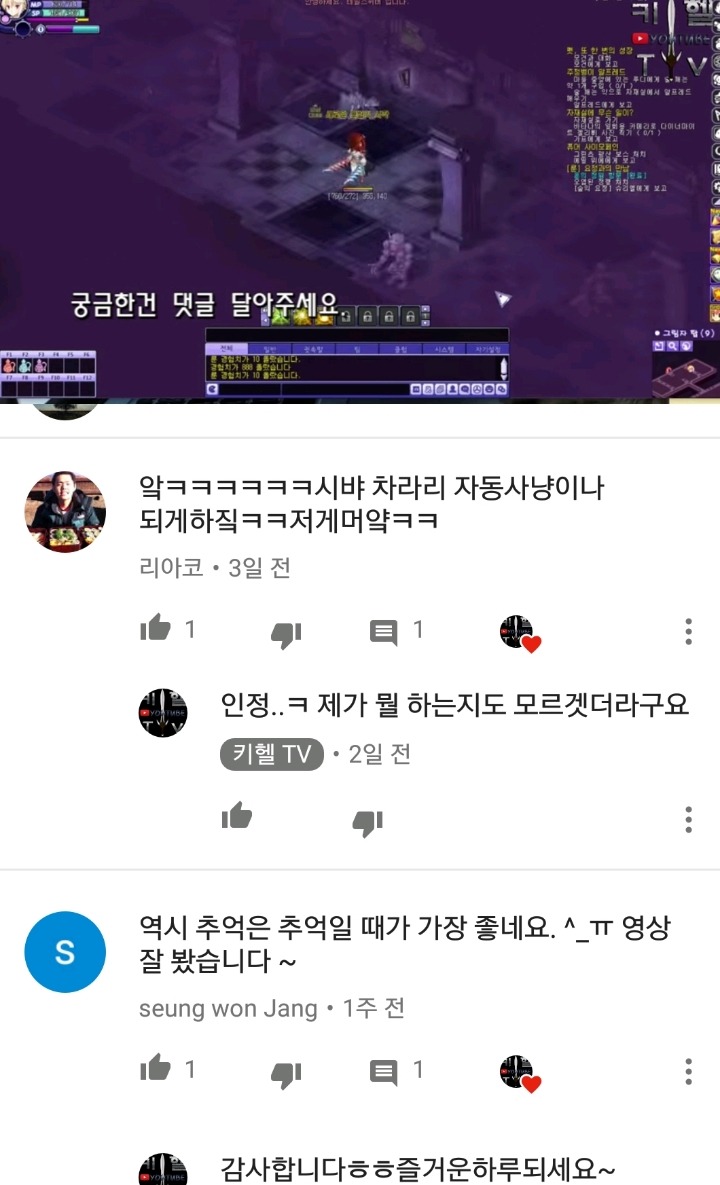Open reply thread on seung won Jang's comment
The height and width of the screenshot is (1185, 720).
[x=384, y=1071]
